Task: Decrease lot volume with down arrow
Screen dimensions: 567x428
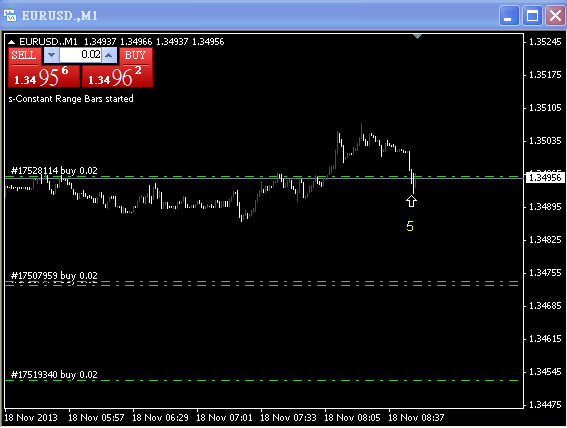Action: (51, 55)
